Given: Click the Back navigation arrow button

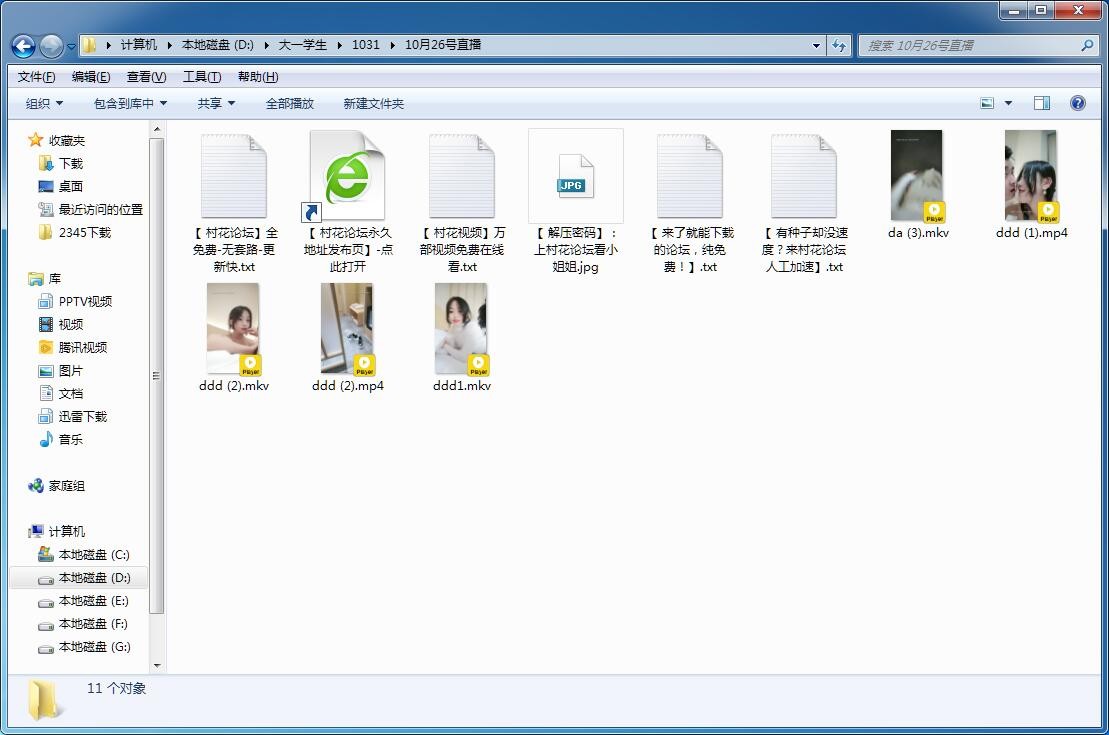Looking at the screenshot, I should click(x=23, y=45).
